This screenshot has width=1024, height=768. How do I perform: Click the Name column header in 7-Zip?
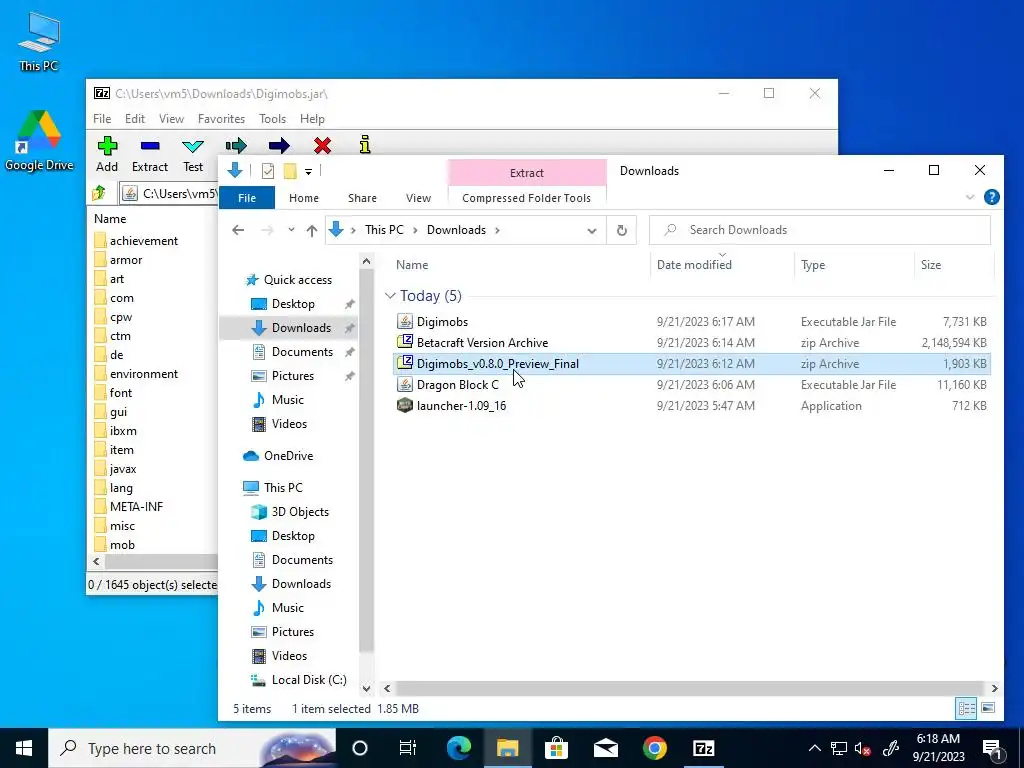[110, 219]
